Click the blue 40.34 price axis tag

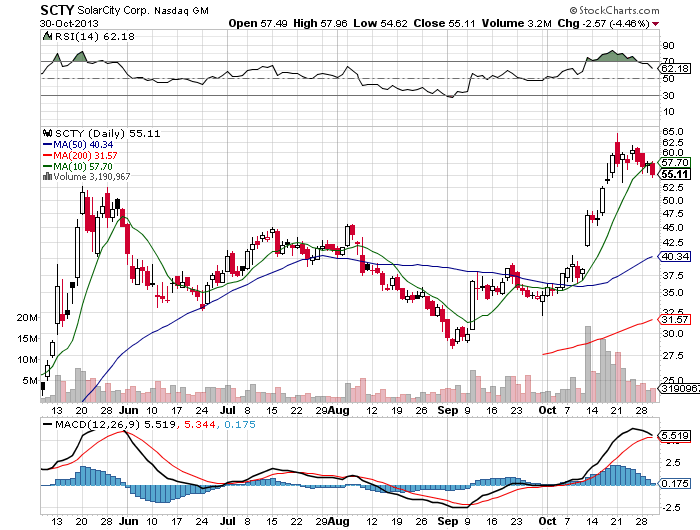(x=675, y=256)
